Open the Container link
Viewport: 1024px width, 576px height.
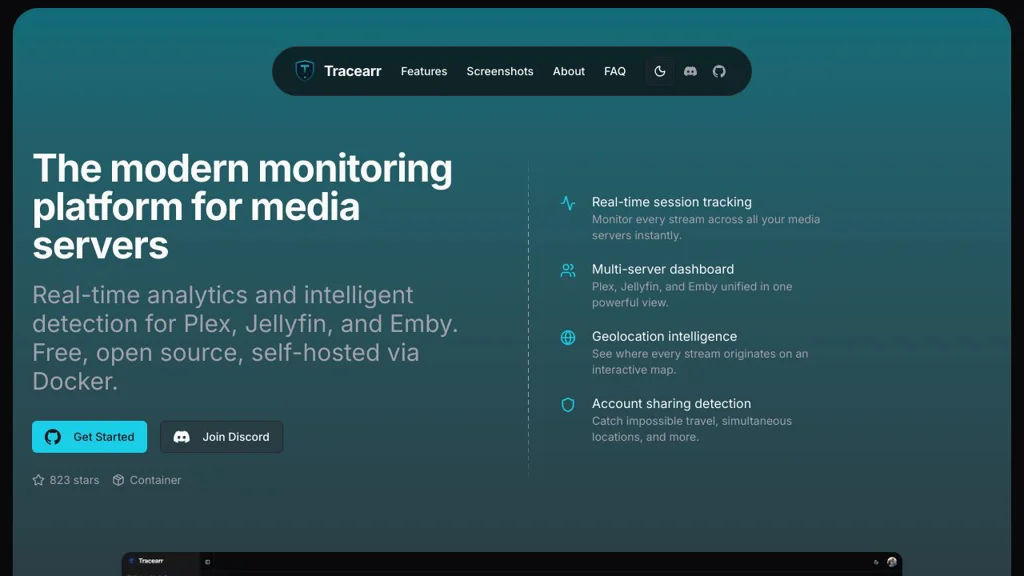pos(147,480)
